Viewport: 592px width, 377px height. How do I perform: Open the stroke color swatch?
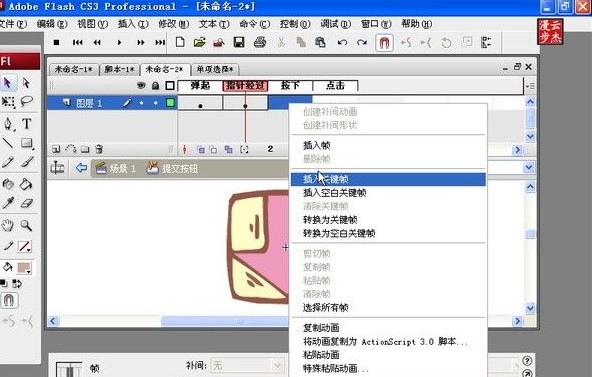point(24,246)
